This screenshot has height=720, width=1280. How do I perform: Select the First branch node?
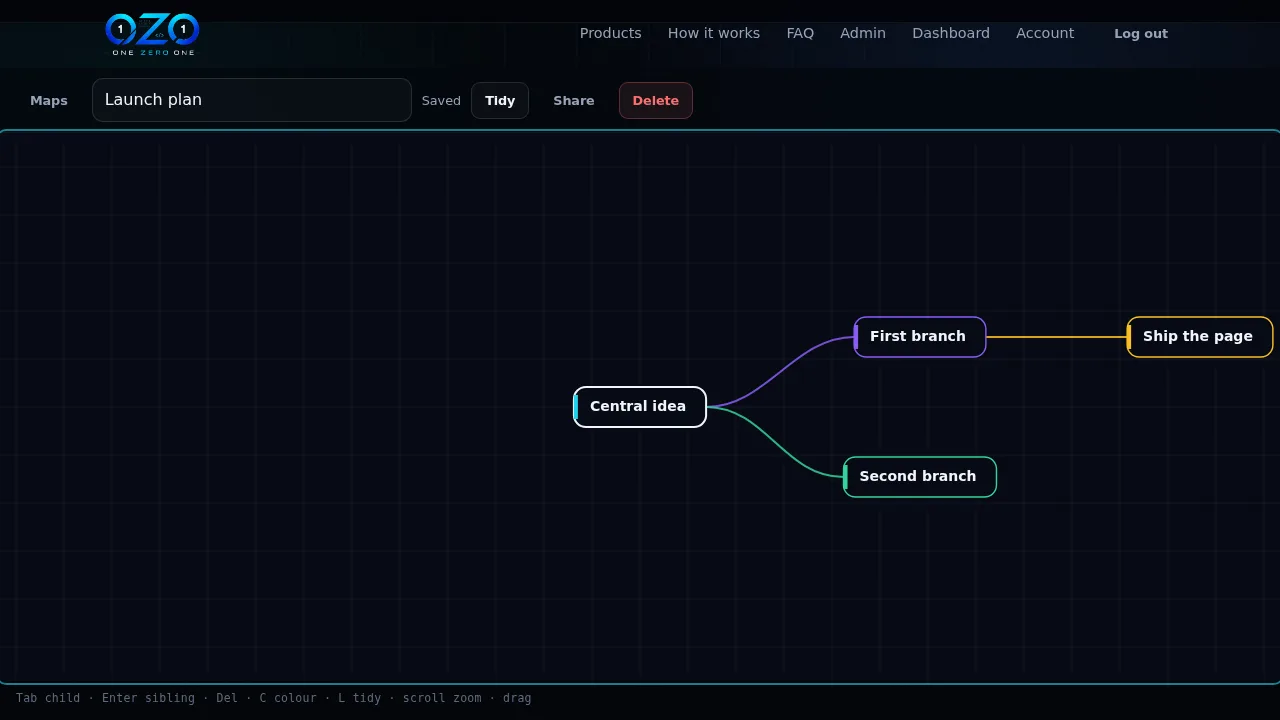(920, 337)
